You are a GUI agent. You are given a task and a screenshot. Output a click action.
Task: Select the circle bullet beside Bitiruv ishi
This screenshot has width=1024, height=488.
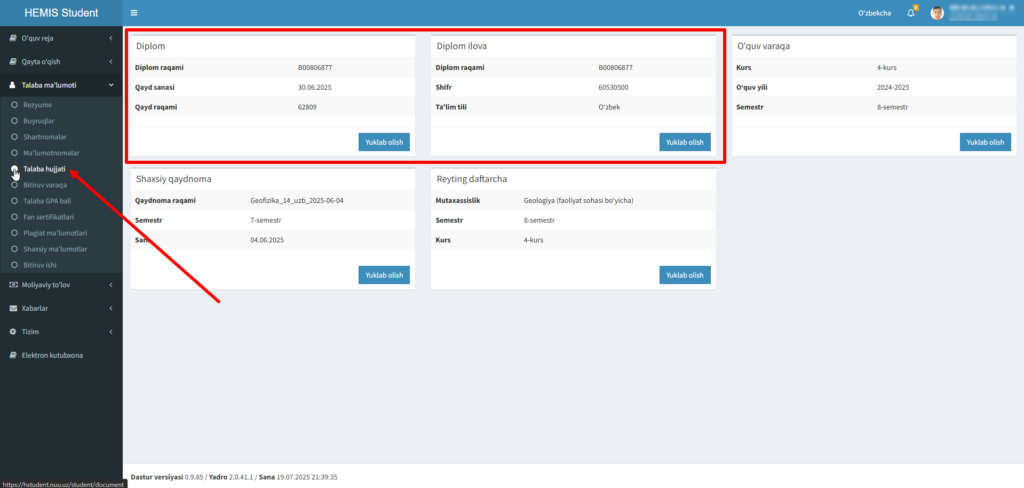tap(14, 265)
